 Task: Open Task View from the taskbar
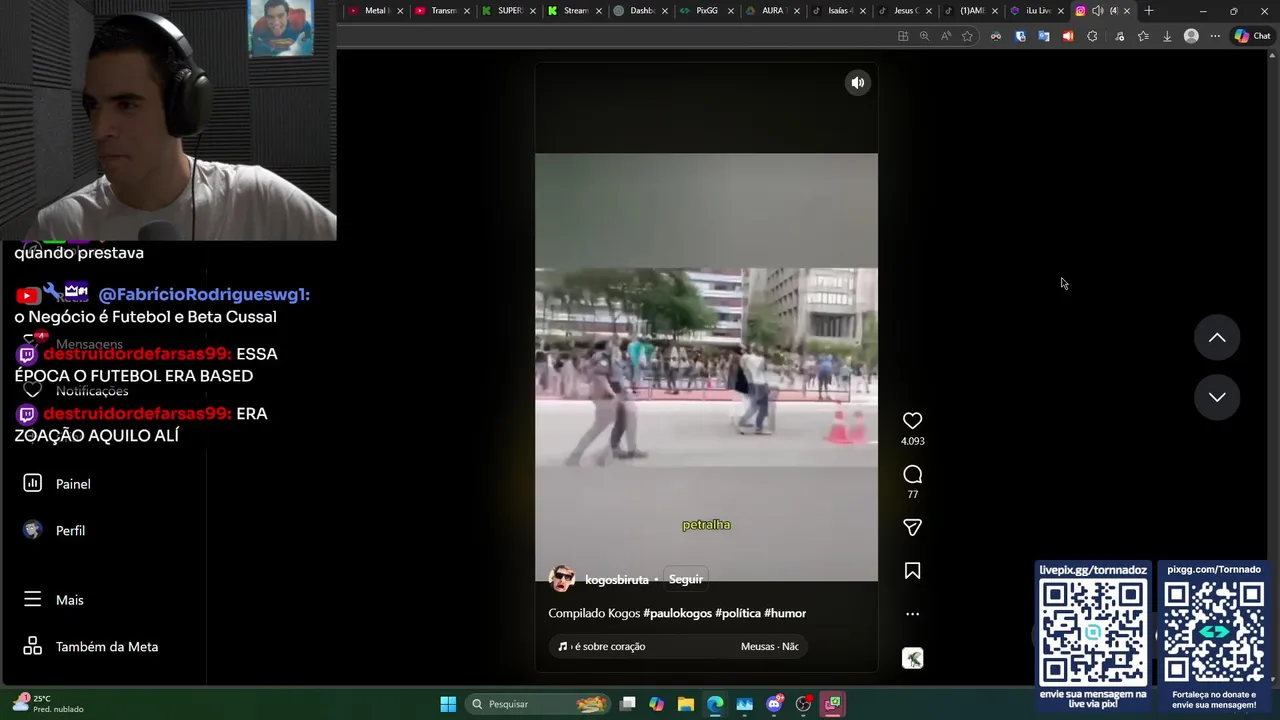628,704
